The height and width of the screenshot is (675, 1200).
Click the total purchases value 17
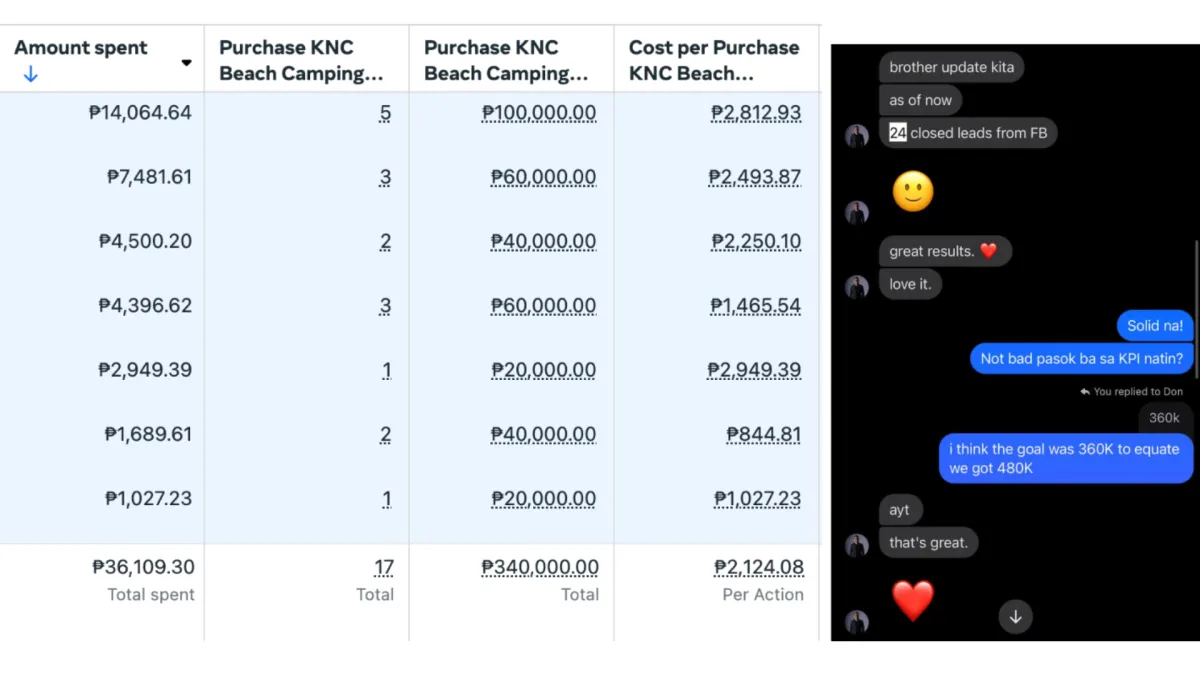coord(384,567)
